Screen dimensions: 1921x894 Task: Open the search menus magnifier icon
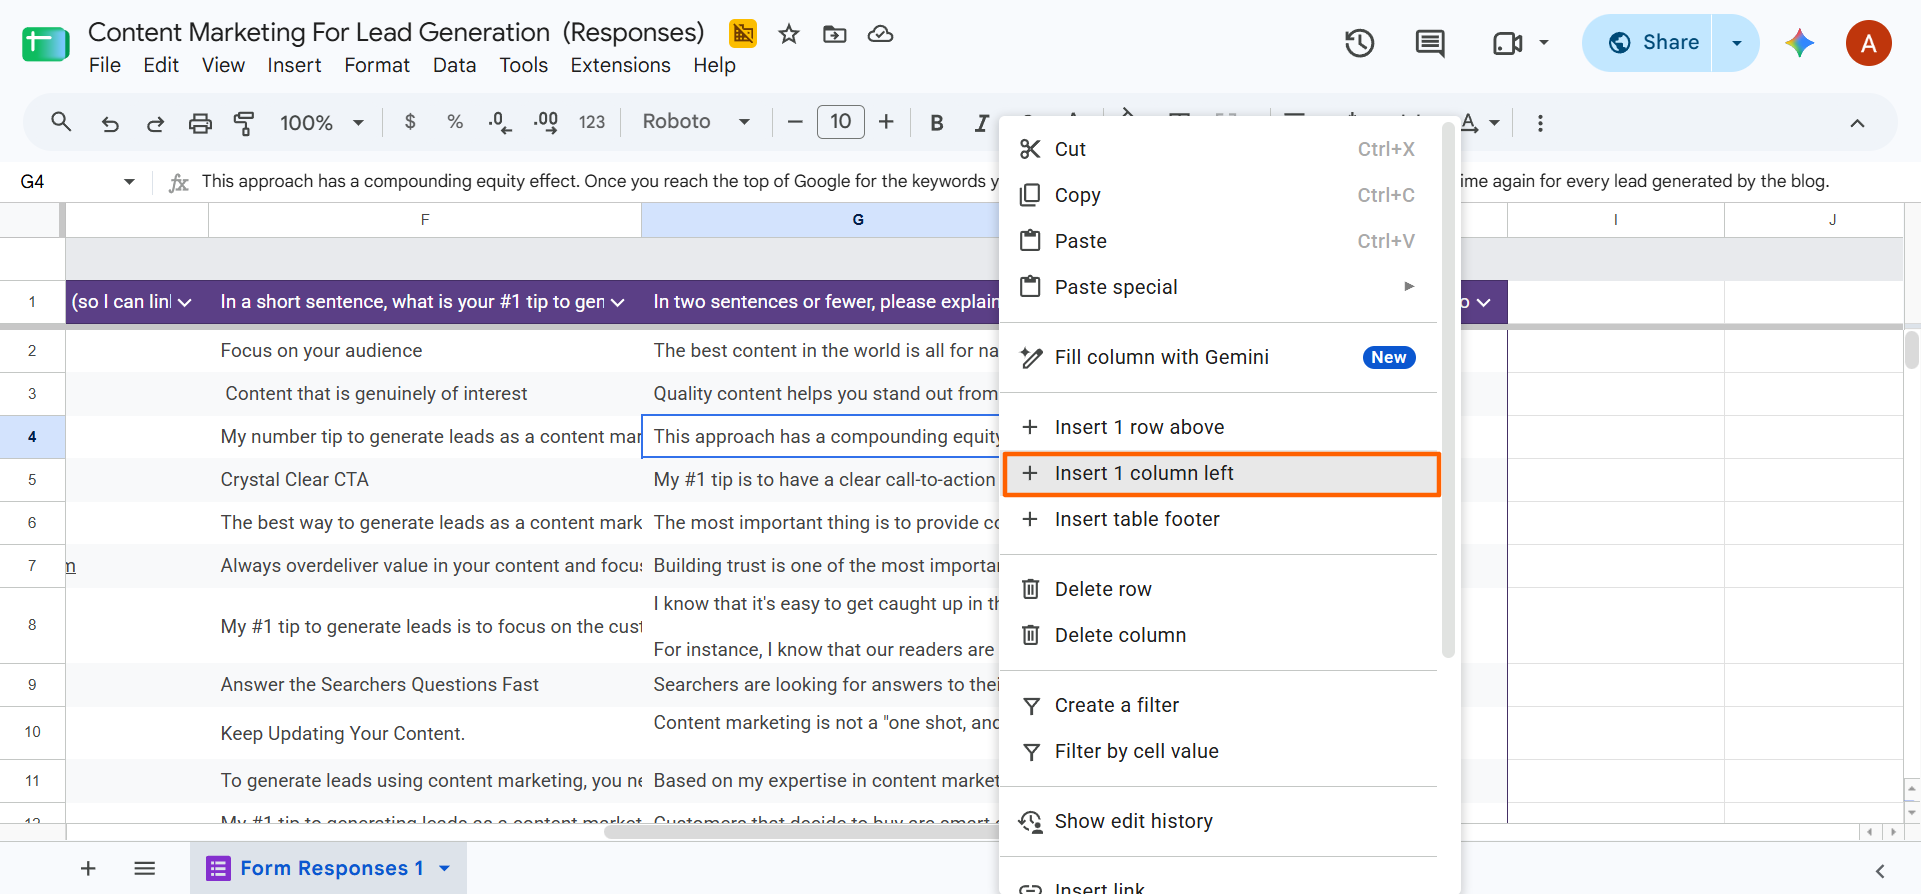61,122
